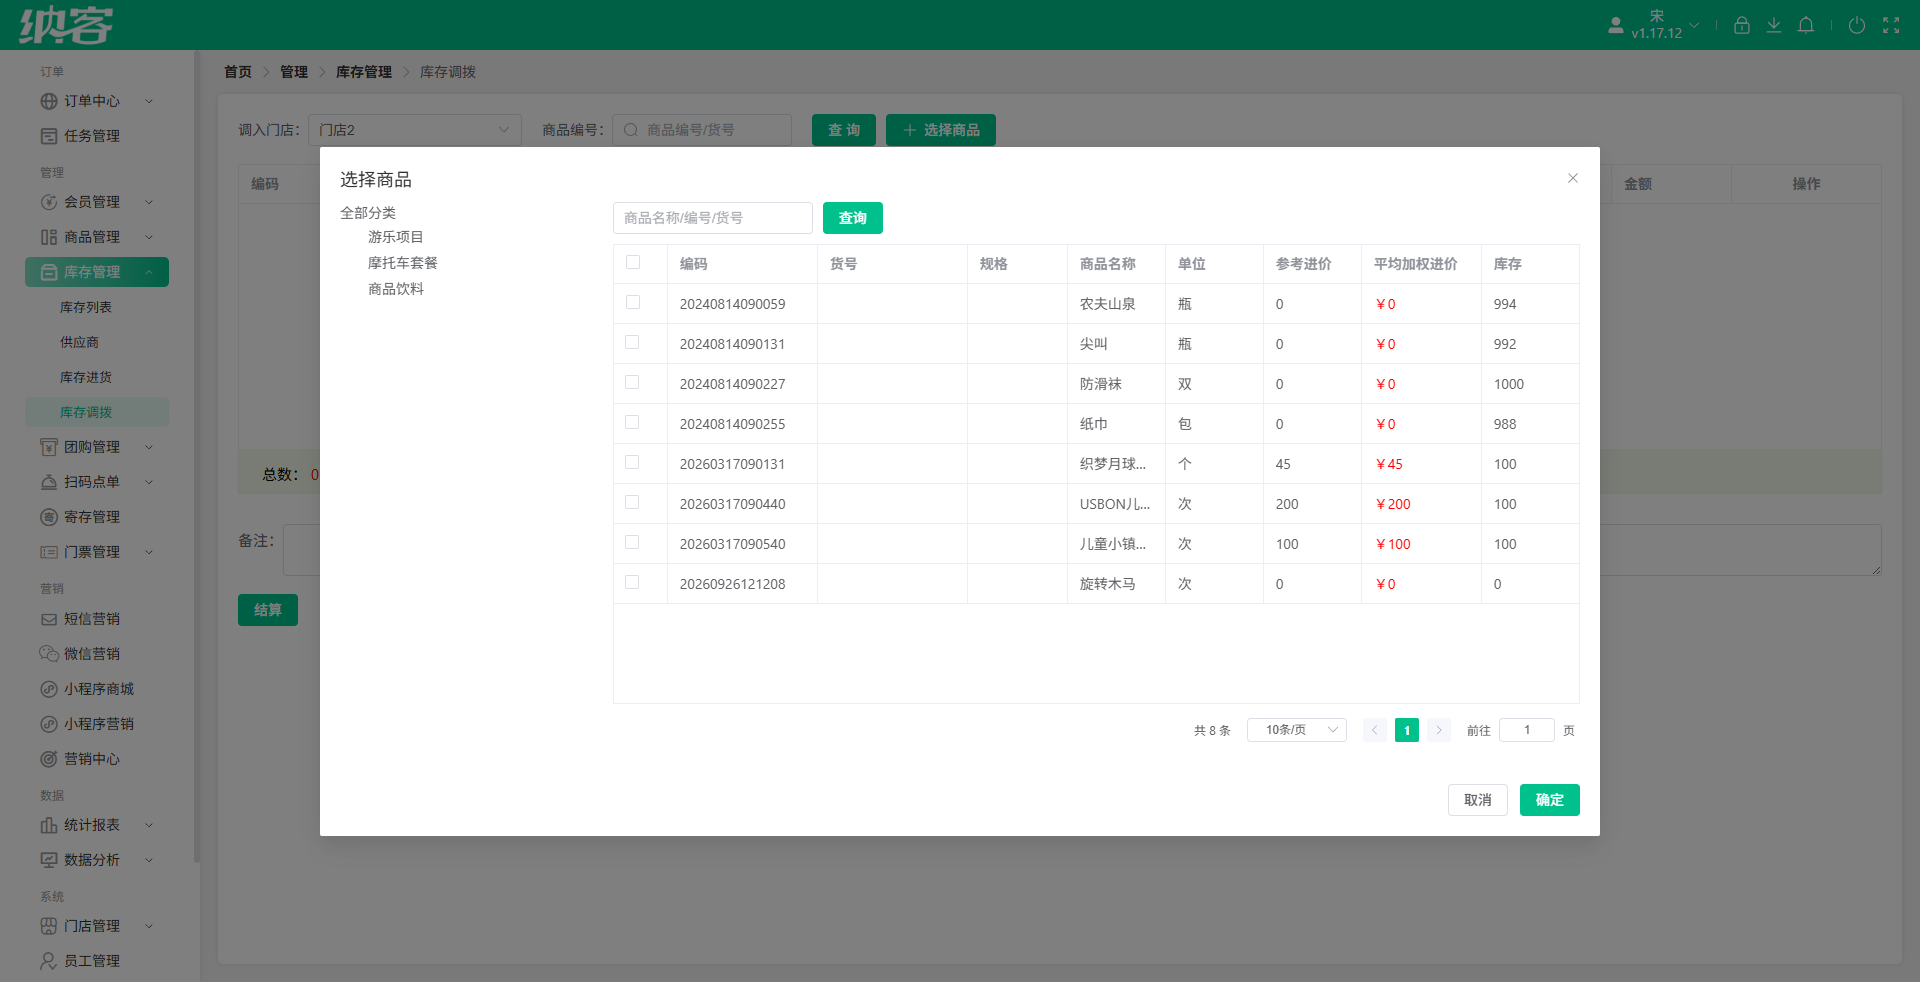Click the 会员管理 sidebar icon
The width and height of the screenshot is (1920, 982).
pos(49,202)
